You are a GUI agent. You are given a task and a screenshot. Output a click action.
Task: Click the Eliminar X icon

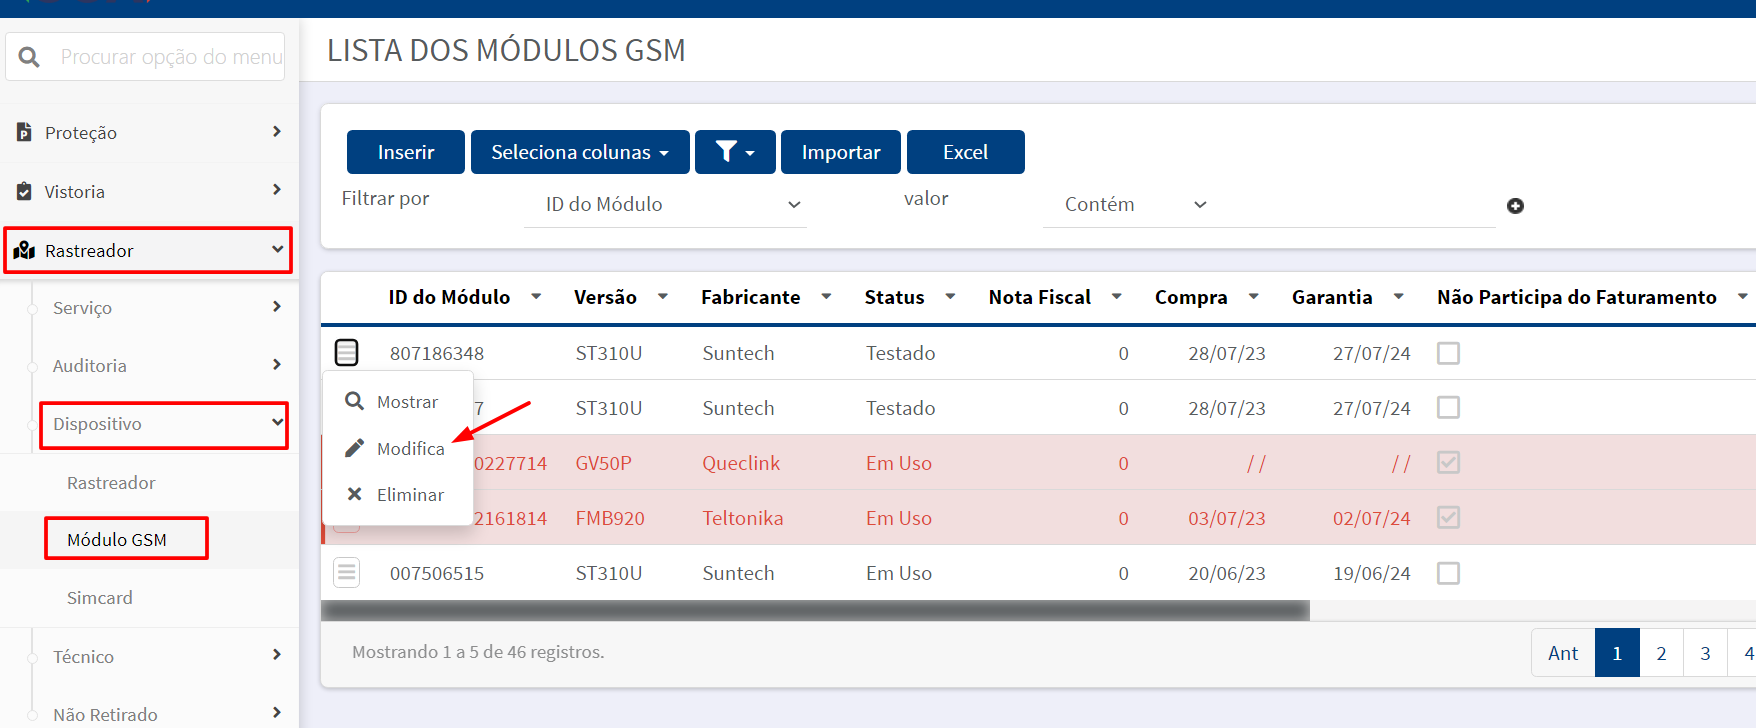(x=354, y=494)
